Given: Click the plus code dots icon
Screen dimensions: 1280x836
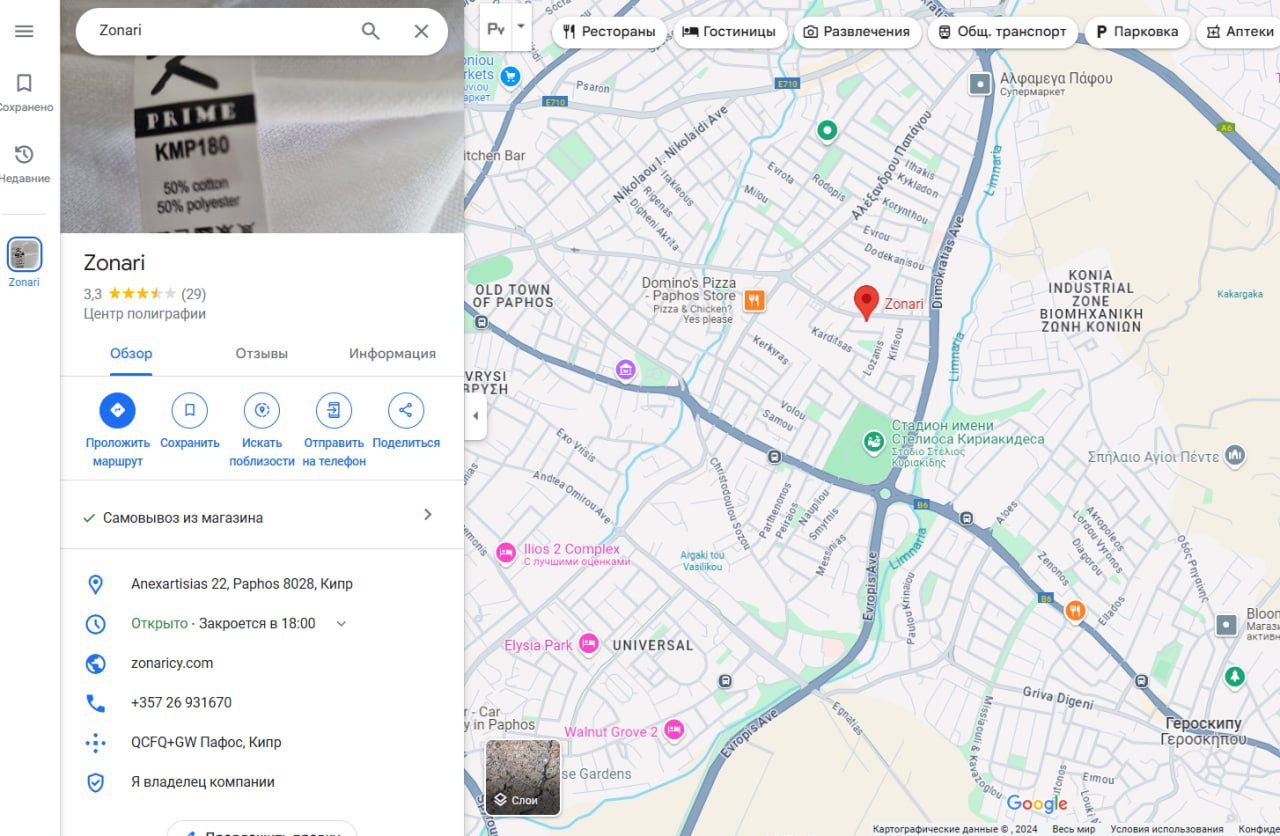Looking at the screenshot, I should pyautogui.click(x=96, y=743).
